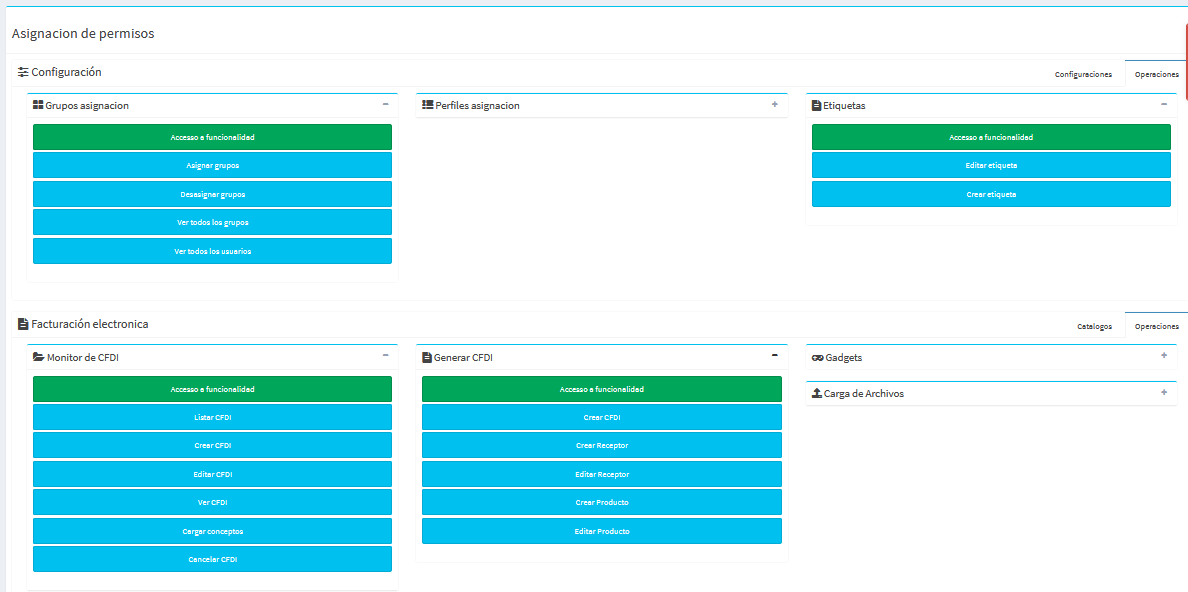Click the Perfiles asignacion list icon
The width and height of the screenshot is (1188, 592).
pyautogui.click(x=427, y=105)
